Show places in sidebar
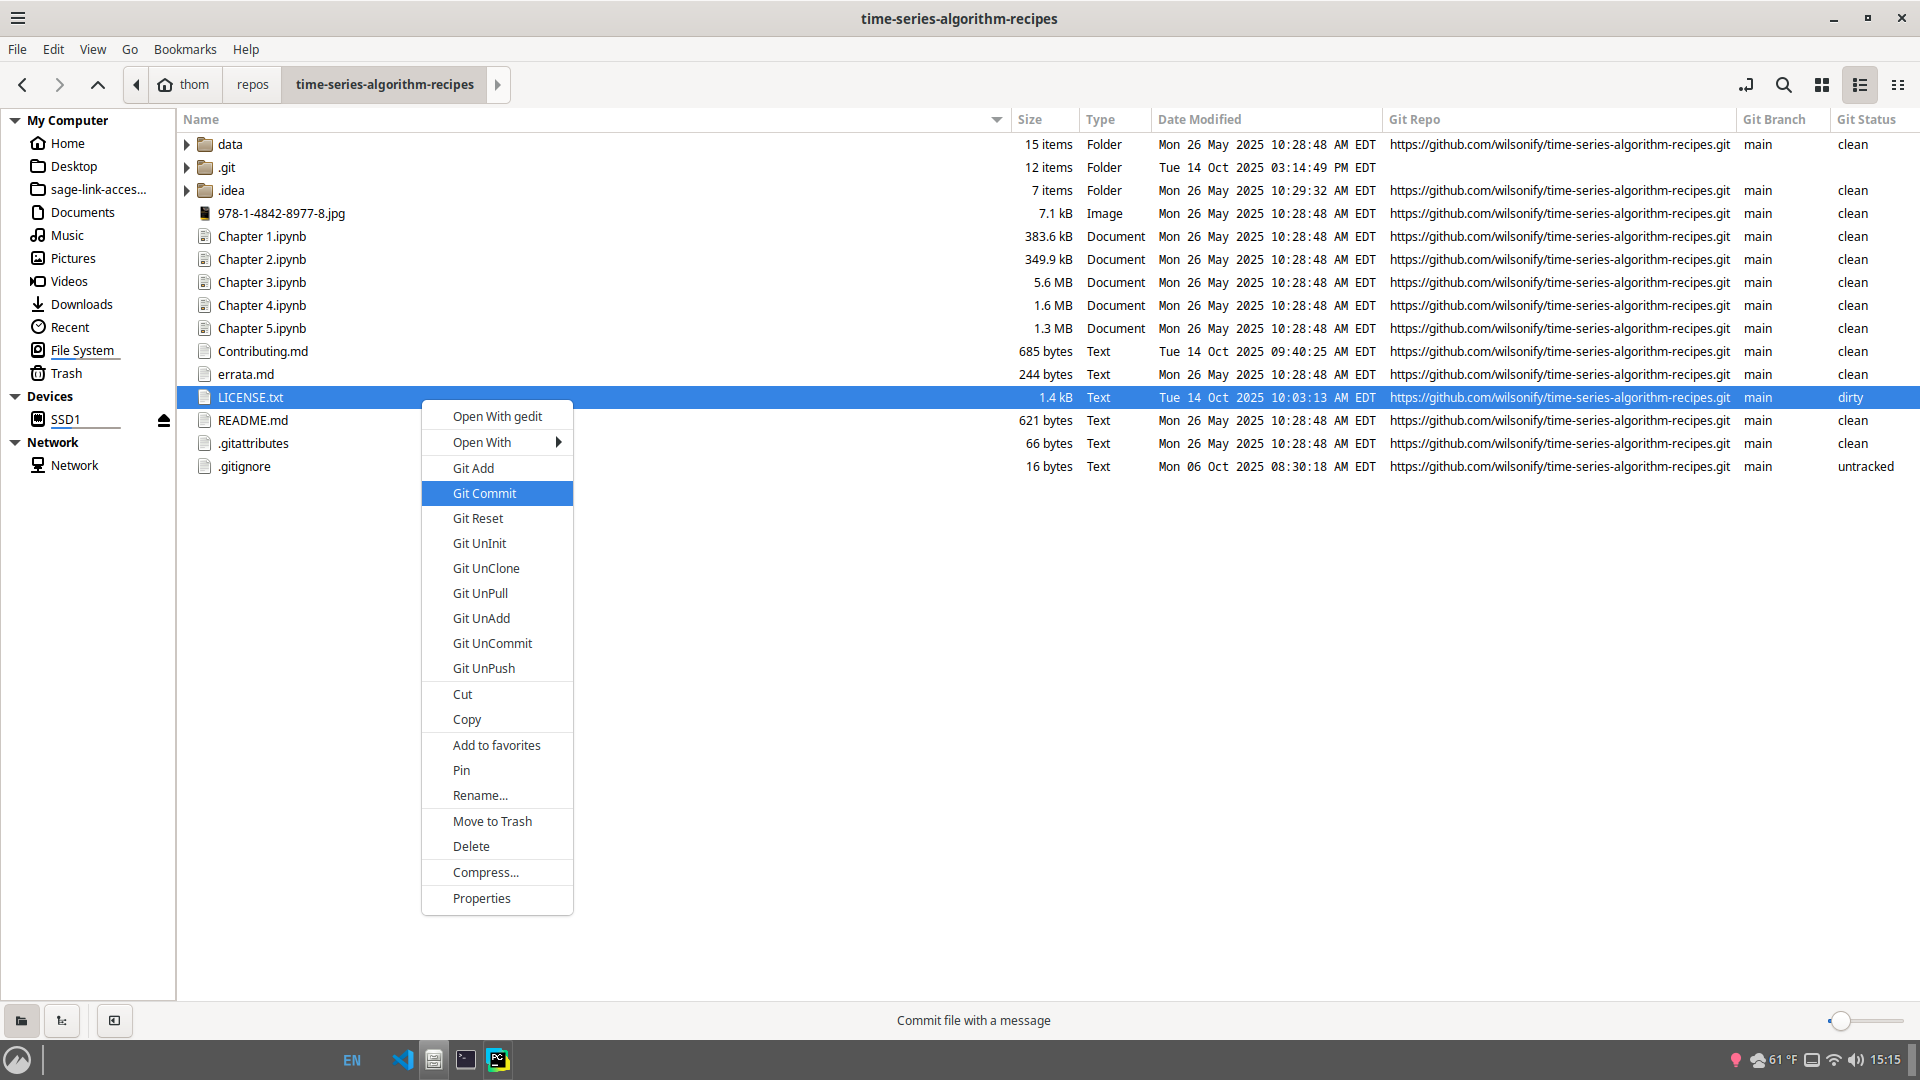 pyautogui.click(x=21, y=1020)
